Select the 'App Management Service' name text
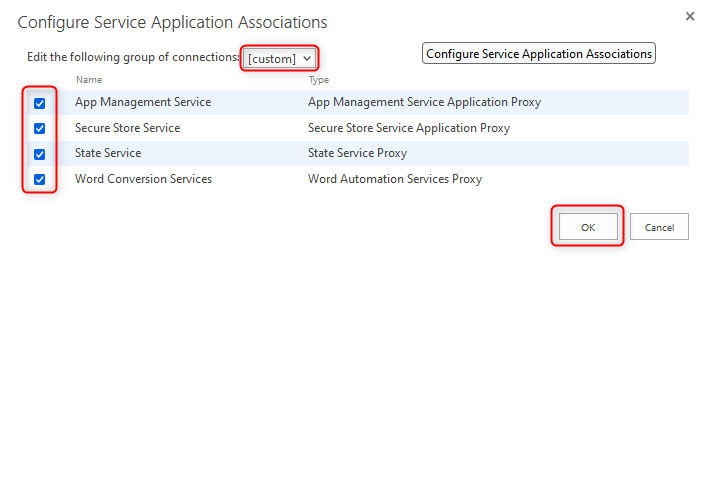The image size is (707, 504). click(x=143, y=102)
